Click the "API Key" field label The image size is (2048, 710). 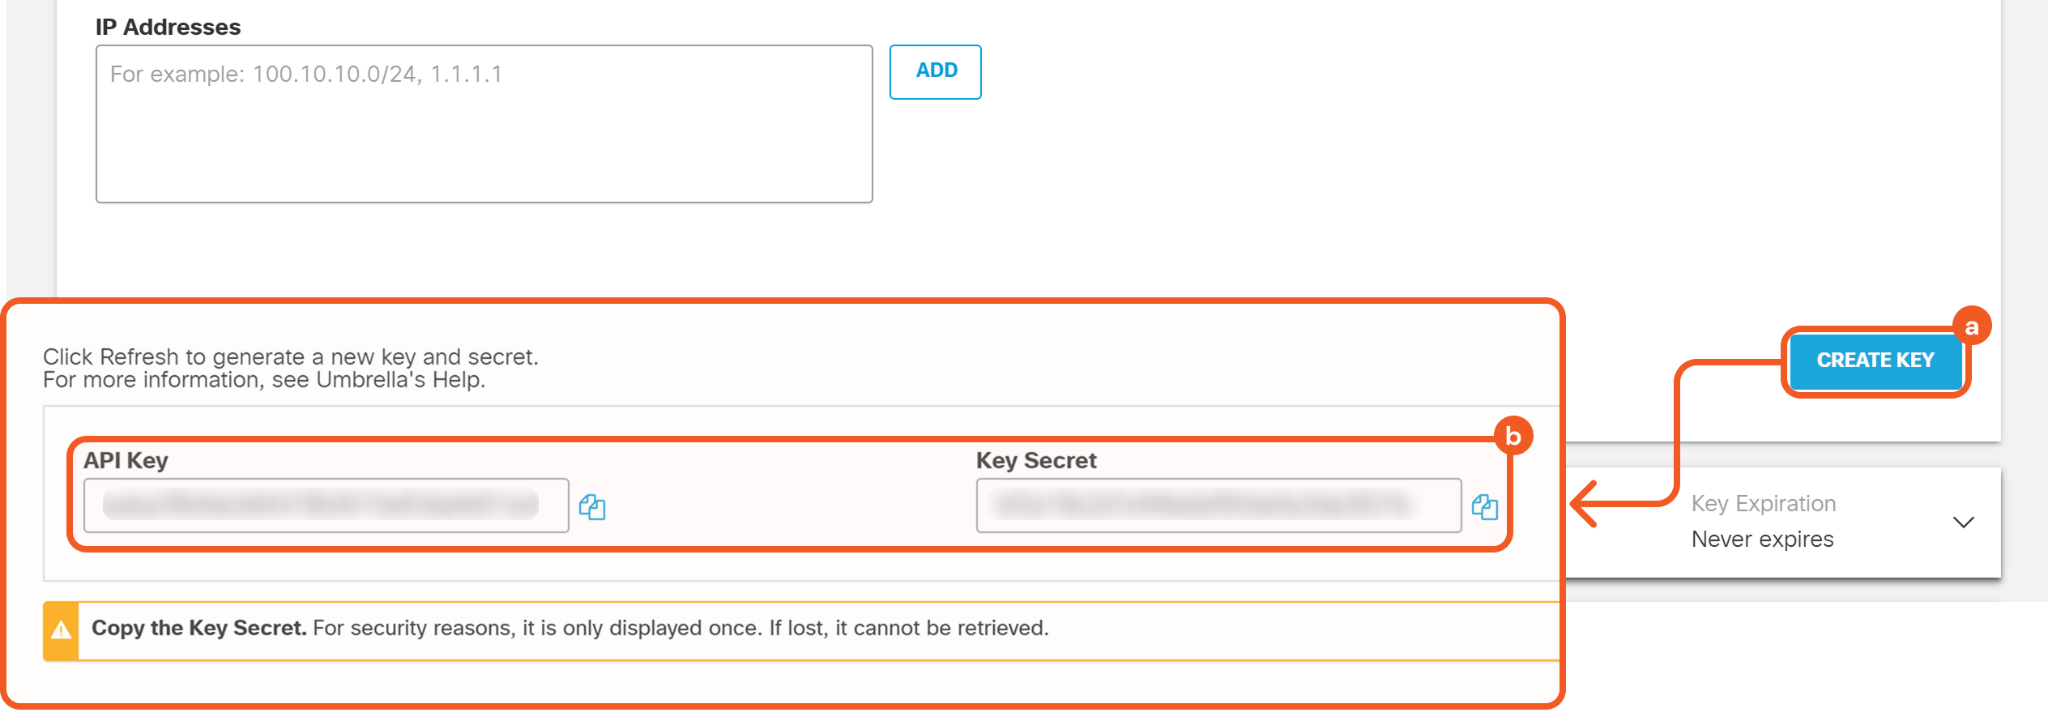[x=126, y=460]
